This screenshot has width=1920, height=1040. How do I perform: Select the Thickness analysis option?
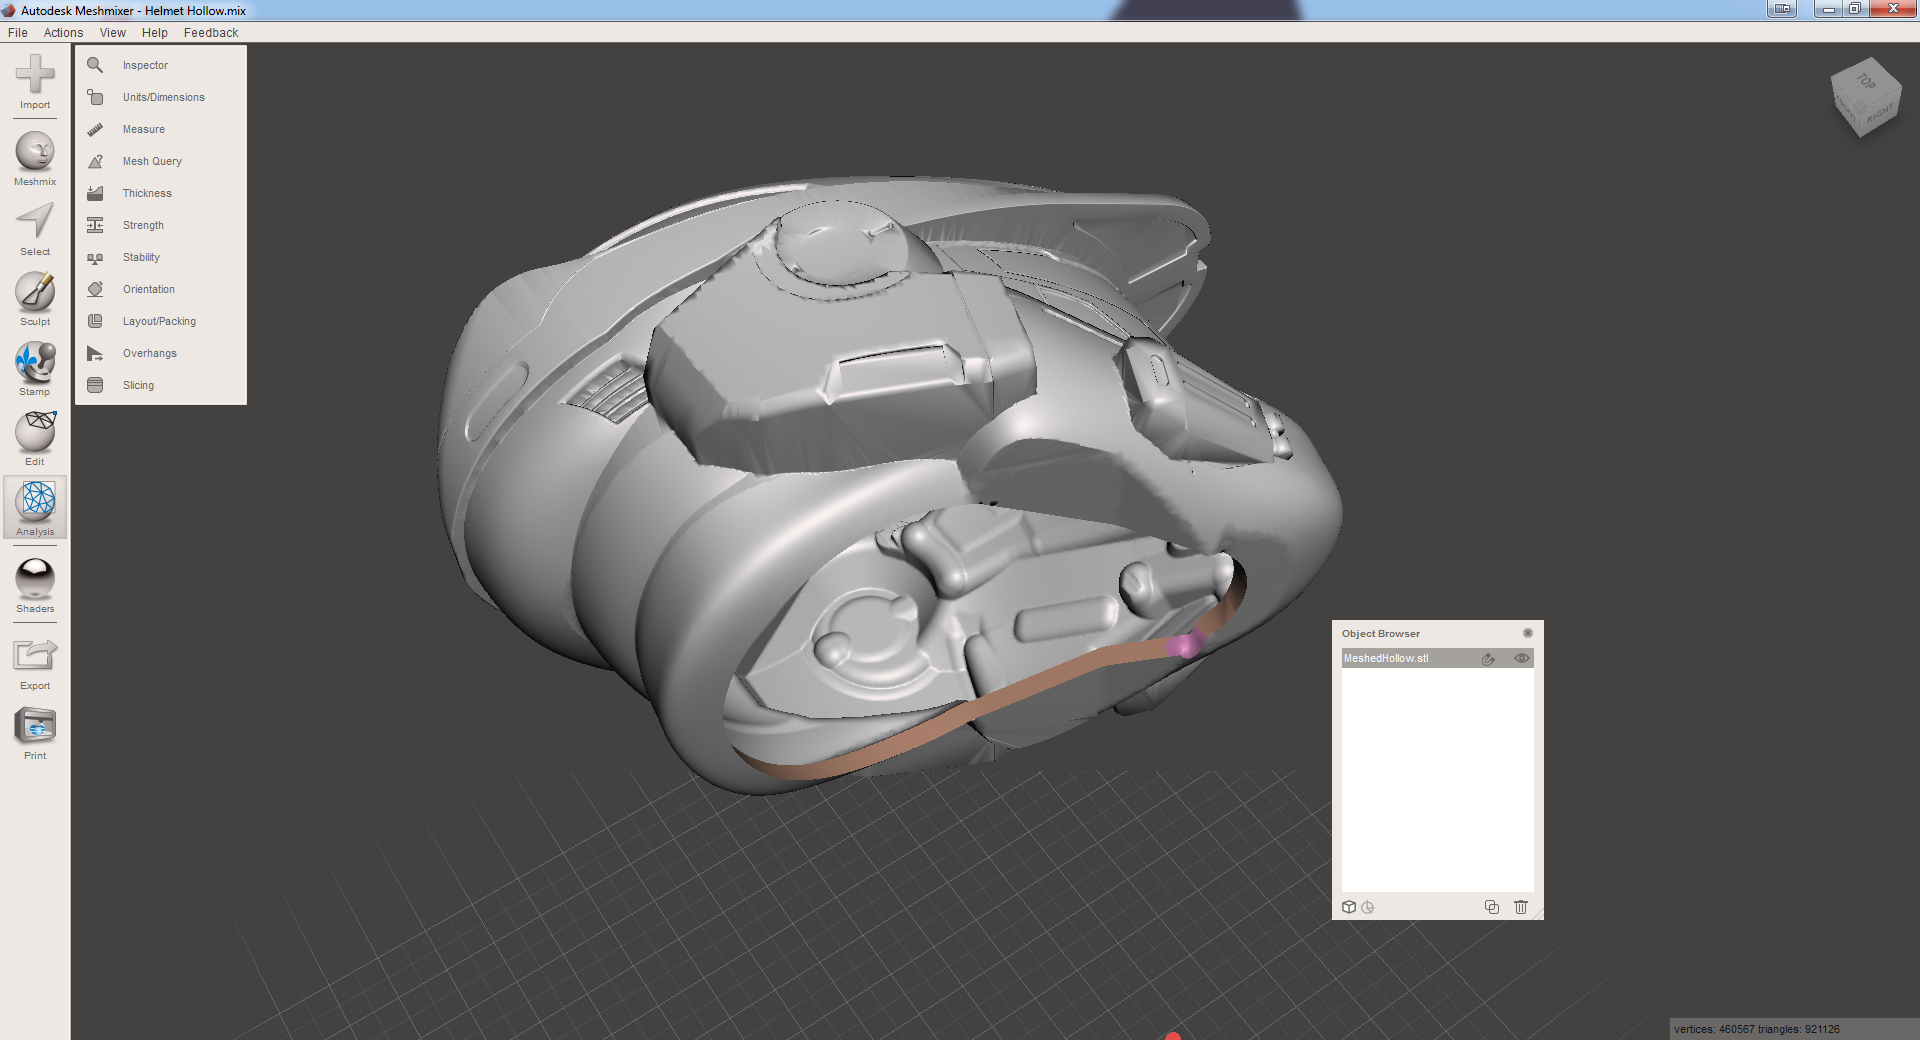(147, 193)
